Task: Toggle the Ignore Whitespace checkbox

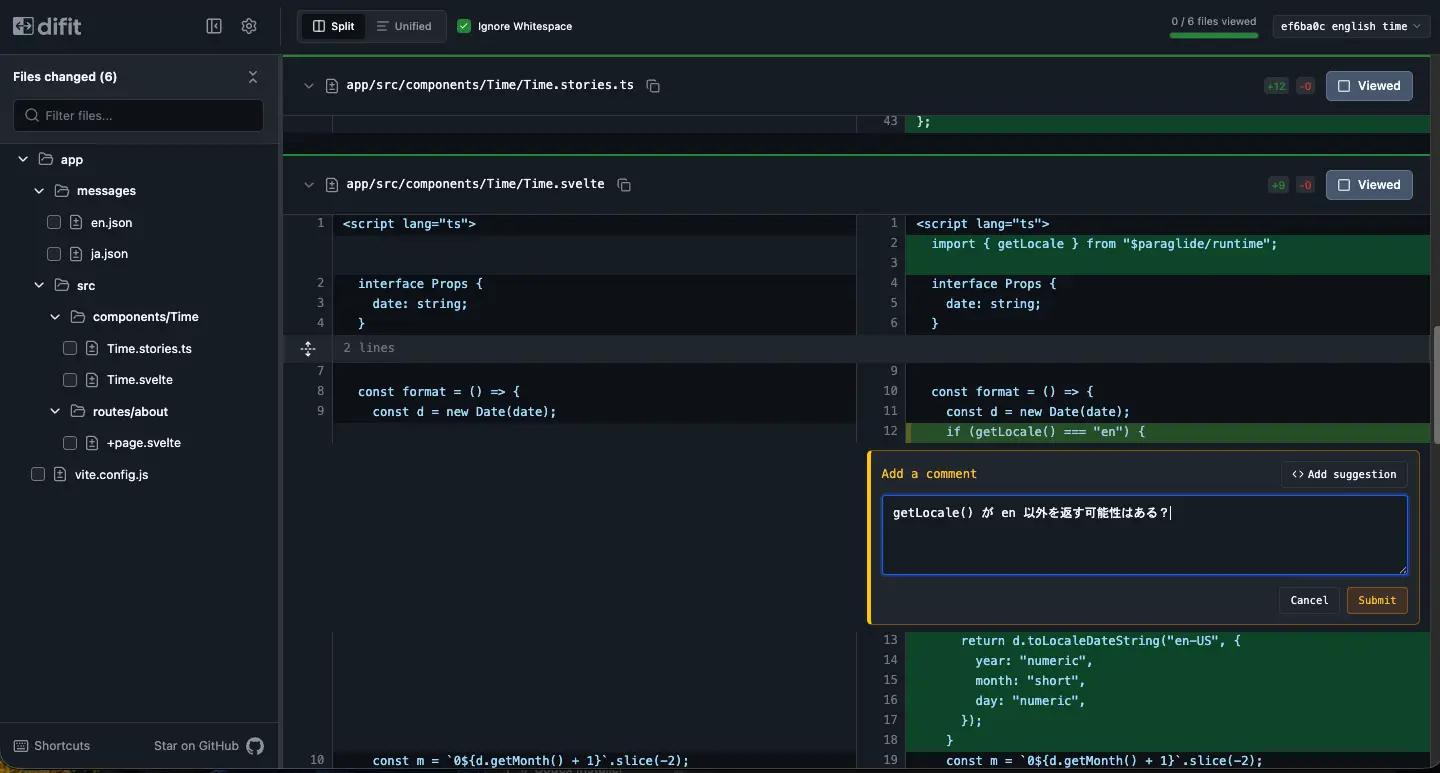Action: pos(464,26)
